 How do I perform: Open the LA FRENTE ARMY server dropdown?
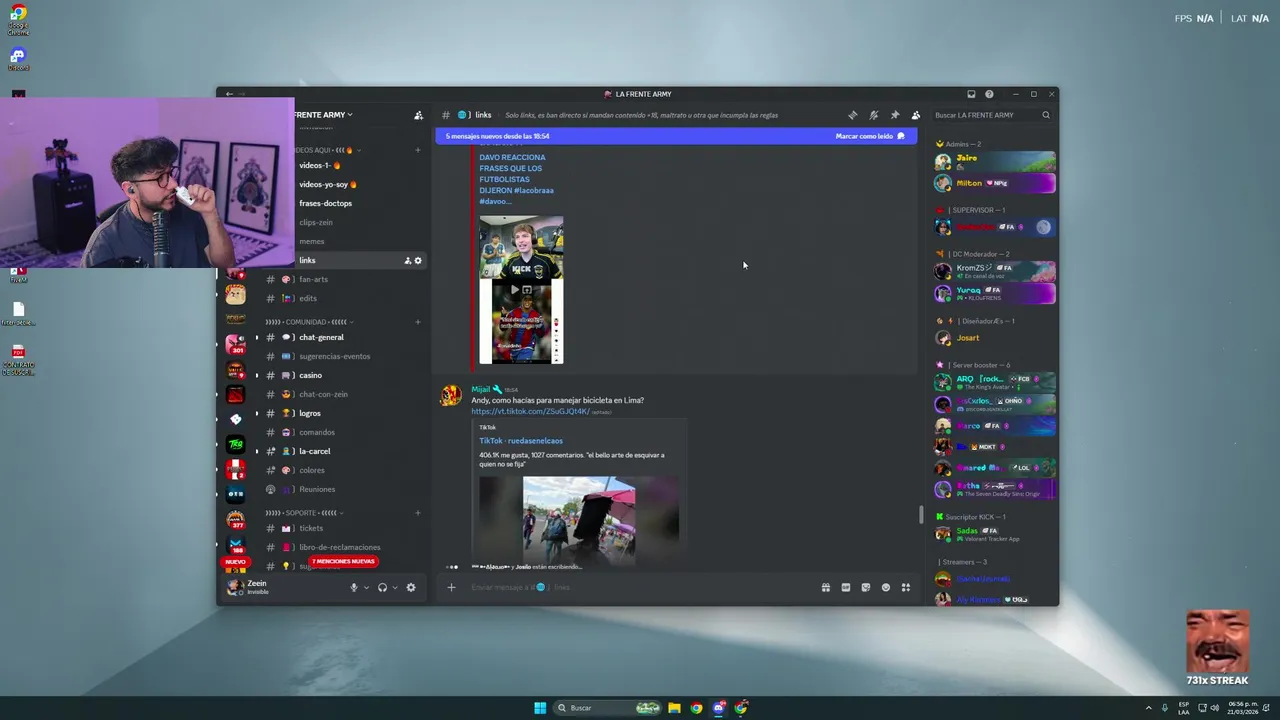point(324,115)
